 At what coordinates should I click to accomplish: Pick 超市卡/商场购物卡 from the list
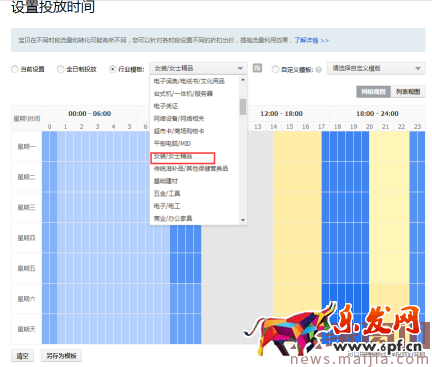(x=179, y=131)
